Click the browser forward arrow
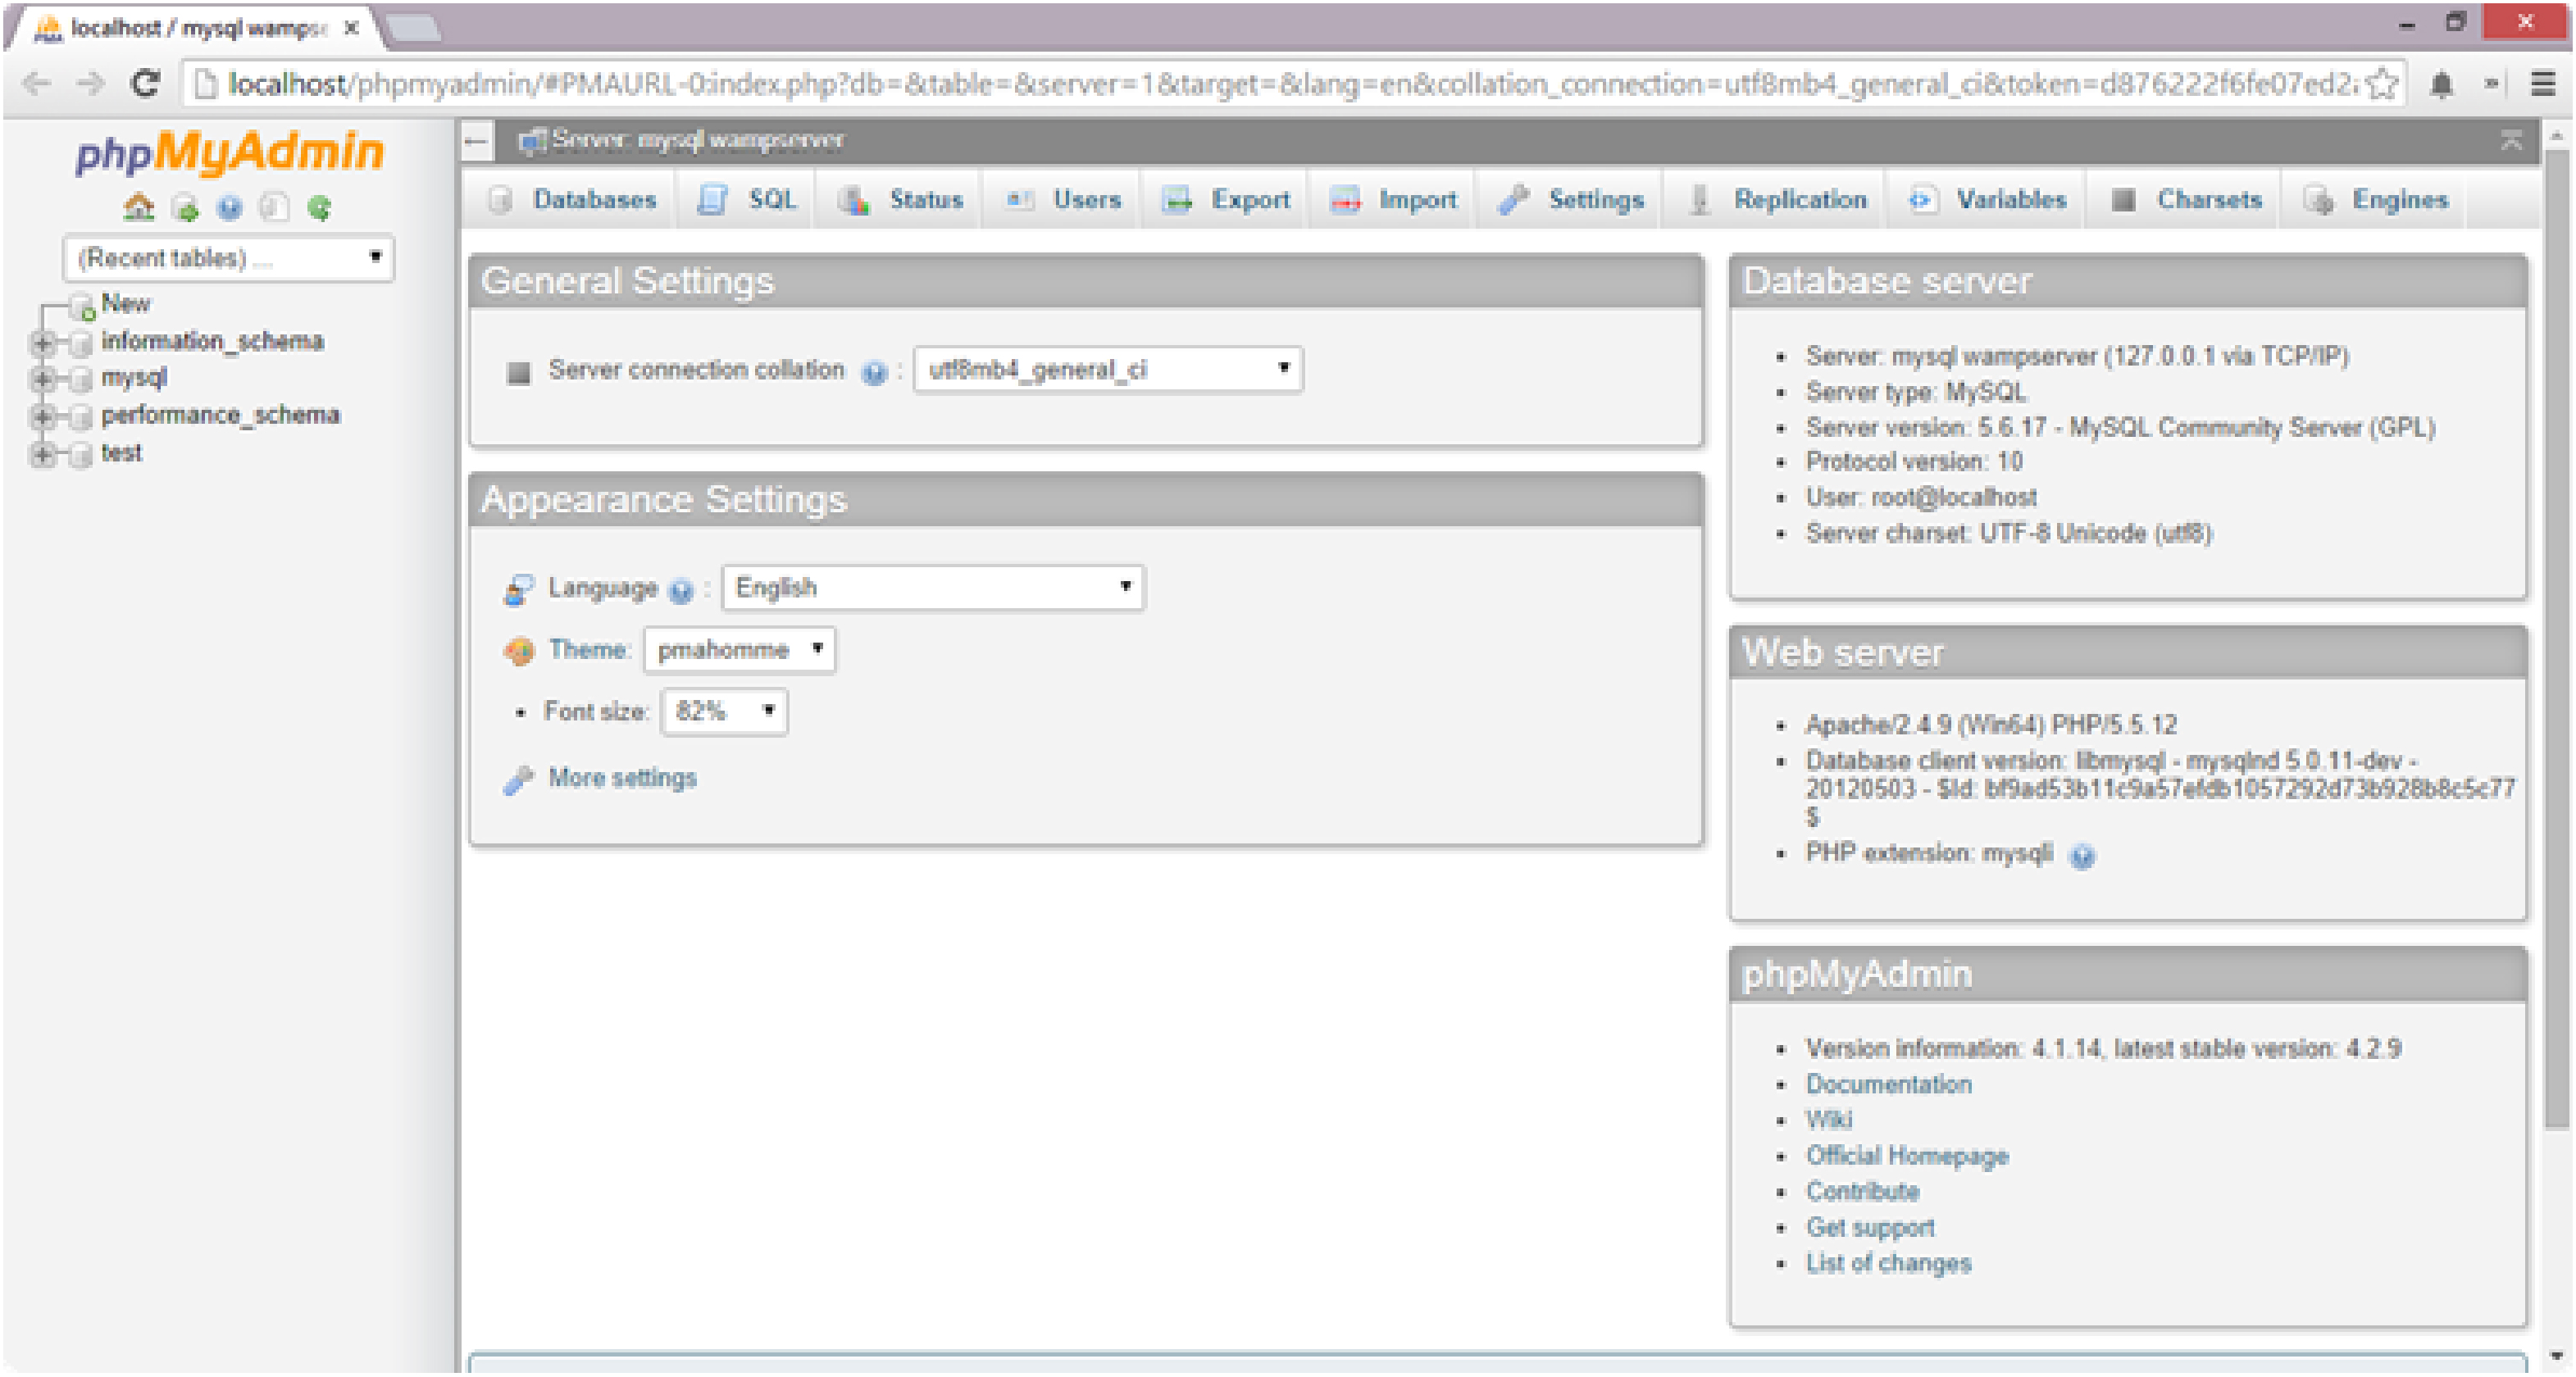Image resolution: width=2576 pixels, height=1377 pixels. pos(91,84)
